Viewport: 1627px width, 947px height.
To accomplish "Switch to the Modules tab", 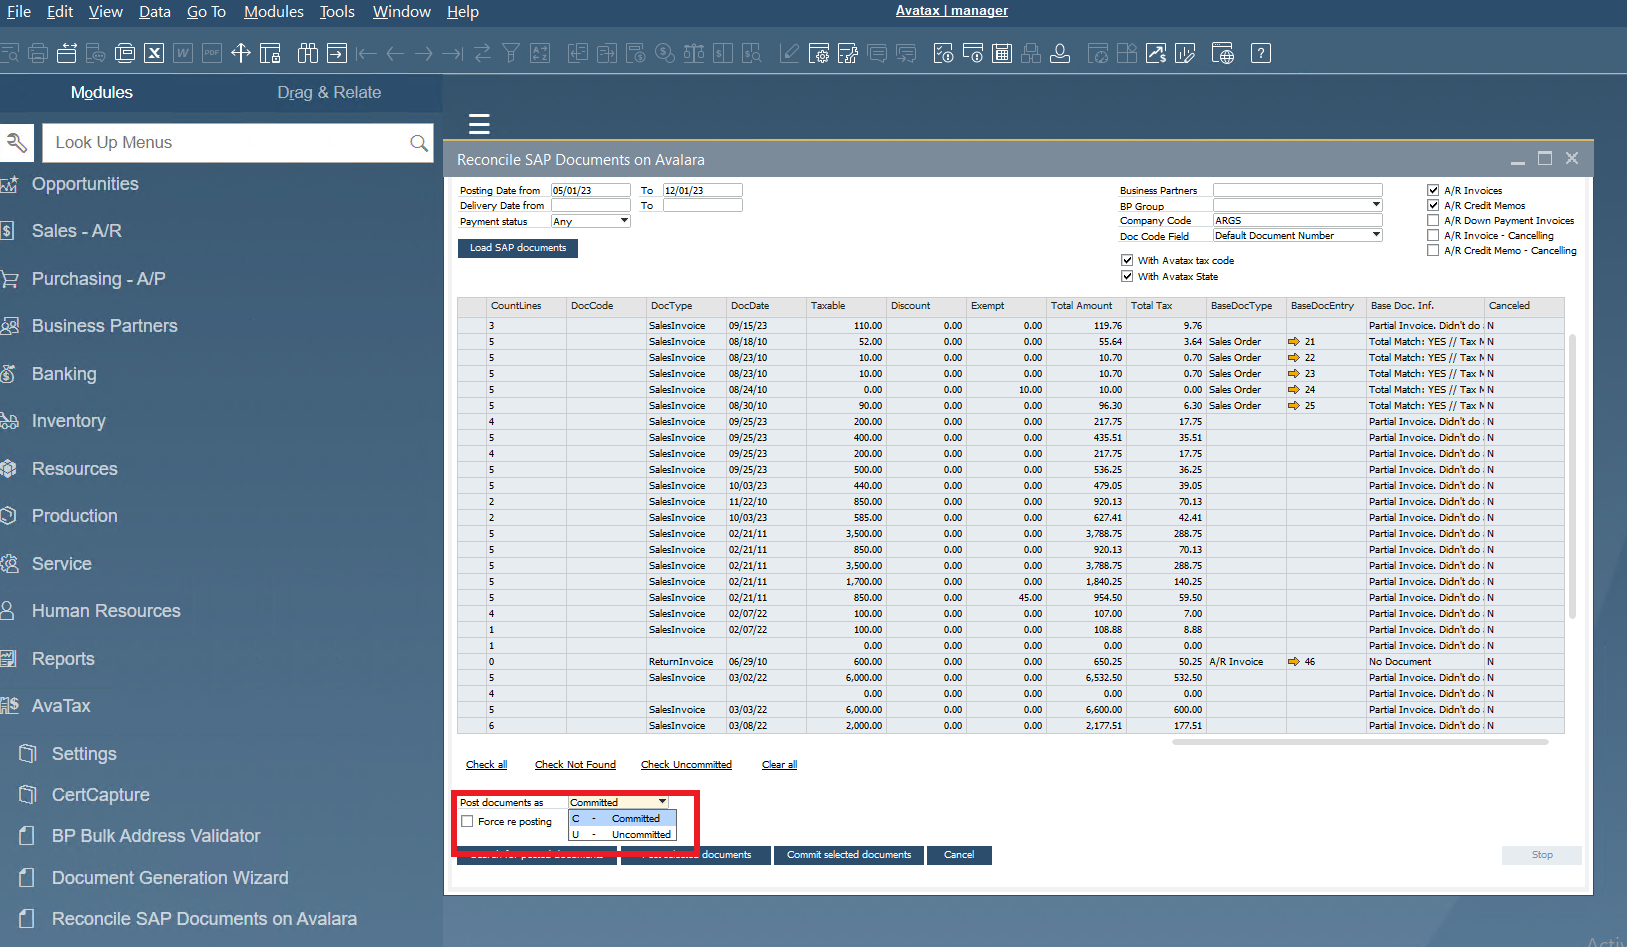I will [101, 92].
